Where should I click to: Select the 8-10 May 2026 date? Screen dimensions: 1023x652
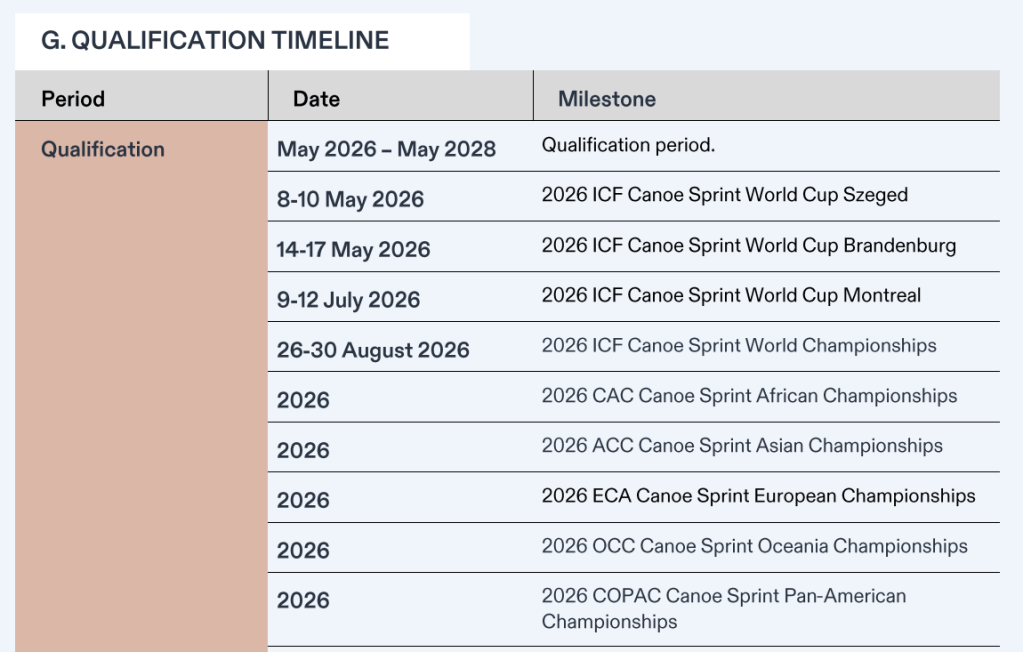pyautogui.click(x=350, y=200)
